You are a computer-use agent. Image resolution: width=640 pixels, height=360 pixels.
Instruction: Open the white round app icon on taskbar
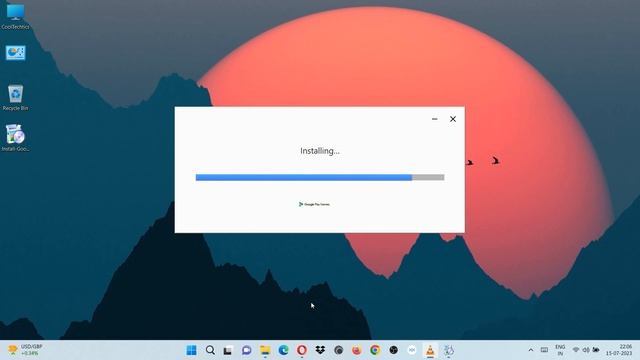point(412,350)
